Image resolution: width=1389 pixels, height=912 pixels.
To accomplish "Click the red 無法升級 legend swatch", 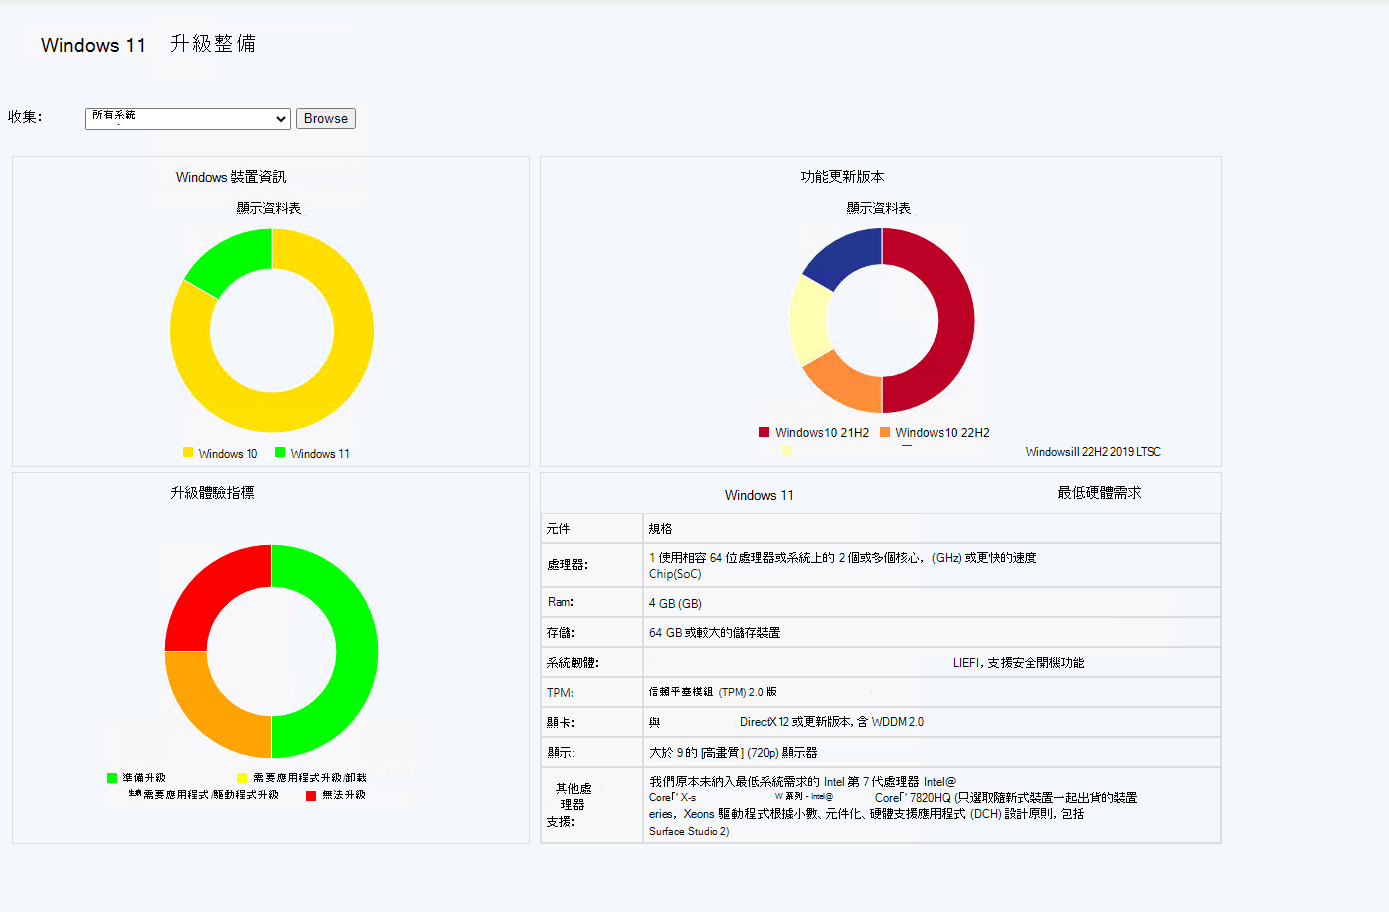I will pyautogui.click(x=311, y=795).
